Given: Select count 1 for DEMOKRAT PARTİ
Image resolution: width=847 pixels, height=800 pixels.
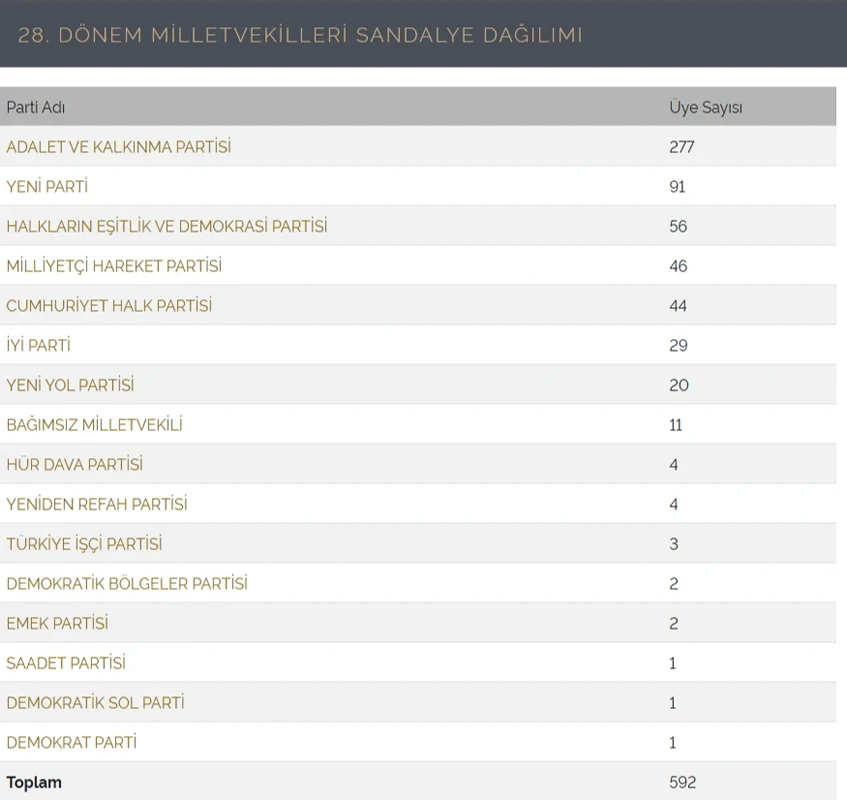Looking at the screenshot, I should (x=673, y=743).
